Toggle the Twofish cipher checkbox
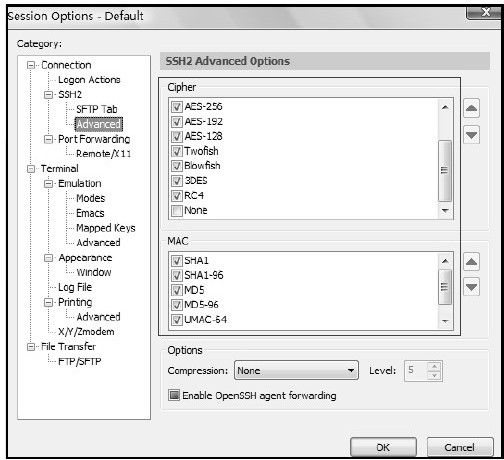This screenshot has height=460, width=504. tap(177, 151)
